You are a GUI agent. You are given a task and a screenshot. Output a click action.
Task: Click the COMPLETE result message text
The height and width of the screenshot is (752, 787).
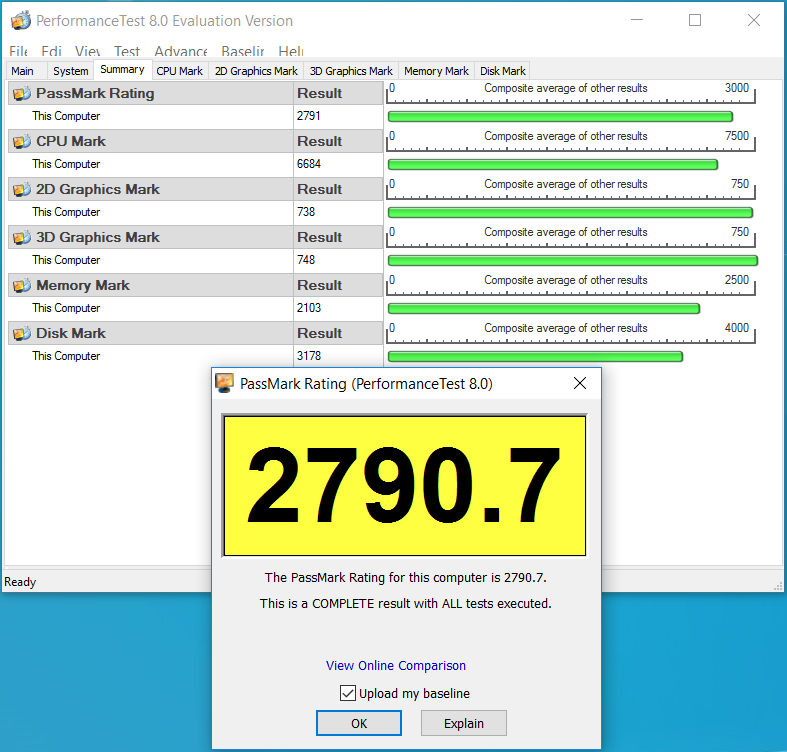(x=406, y=603)
